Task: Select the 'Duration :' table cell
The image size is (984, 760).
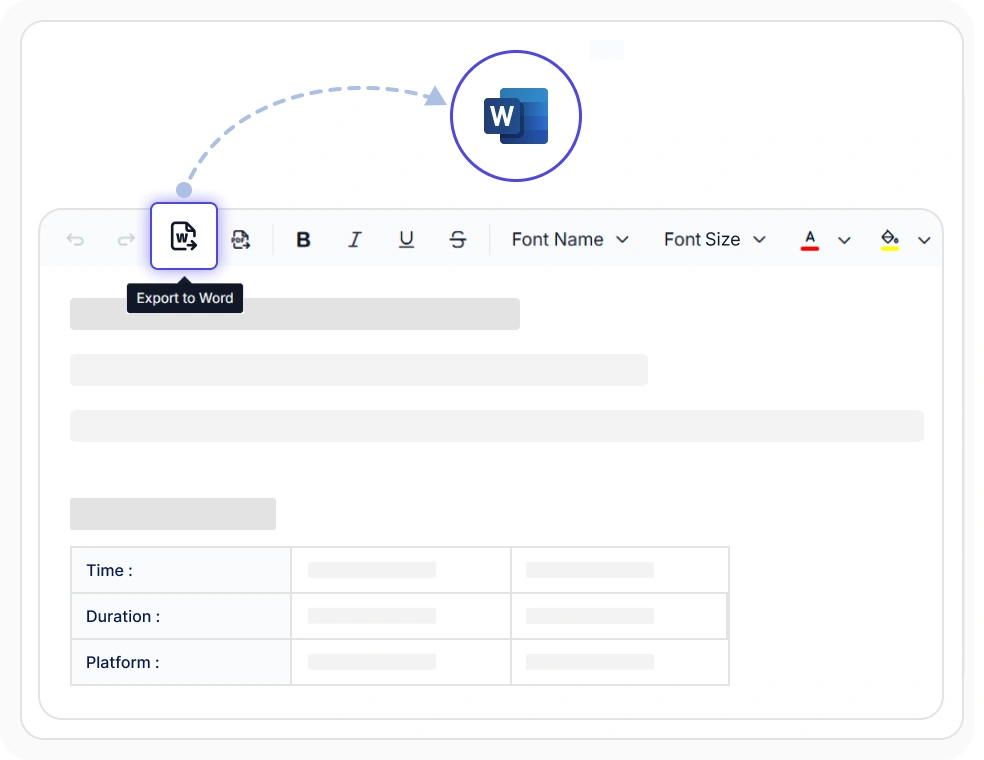Action: 181,616
